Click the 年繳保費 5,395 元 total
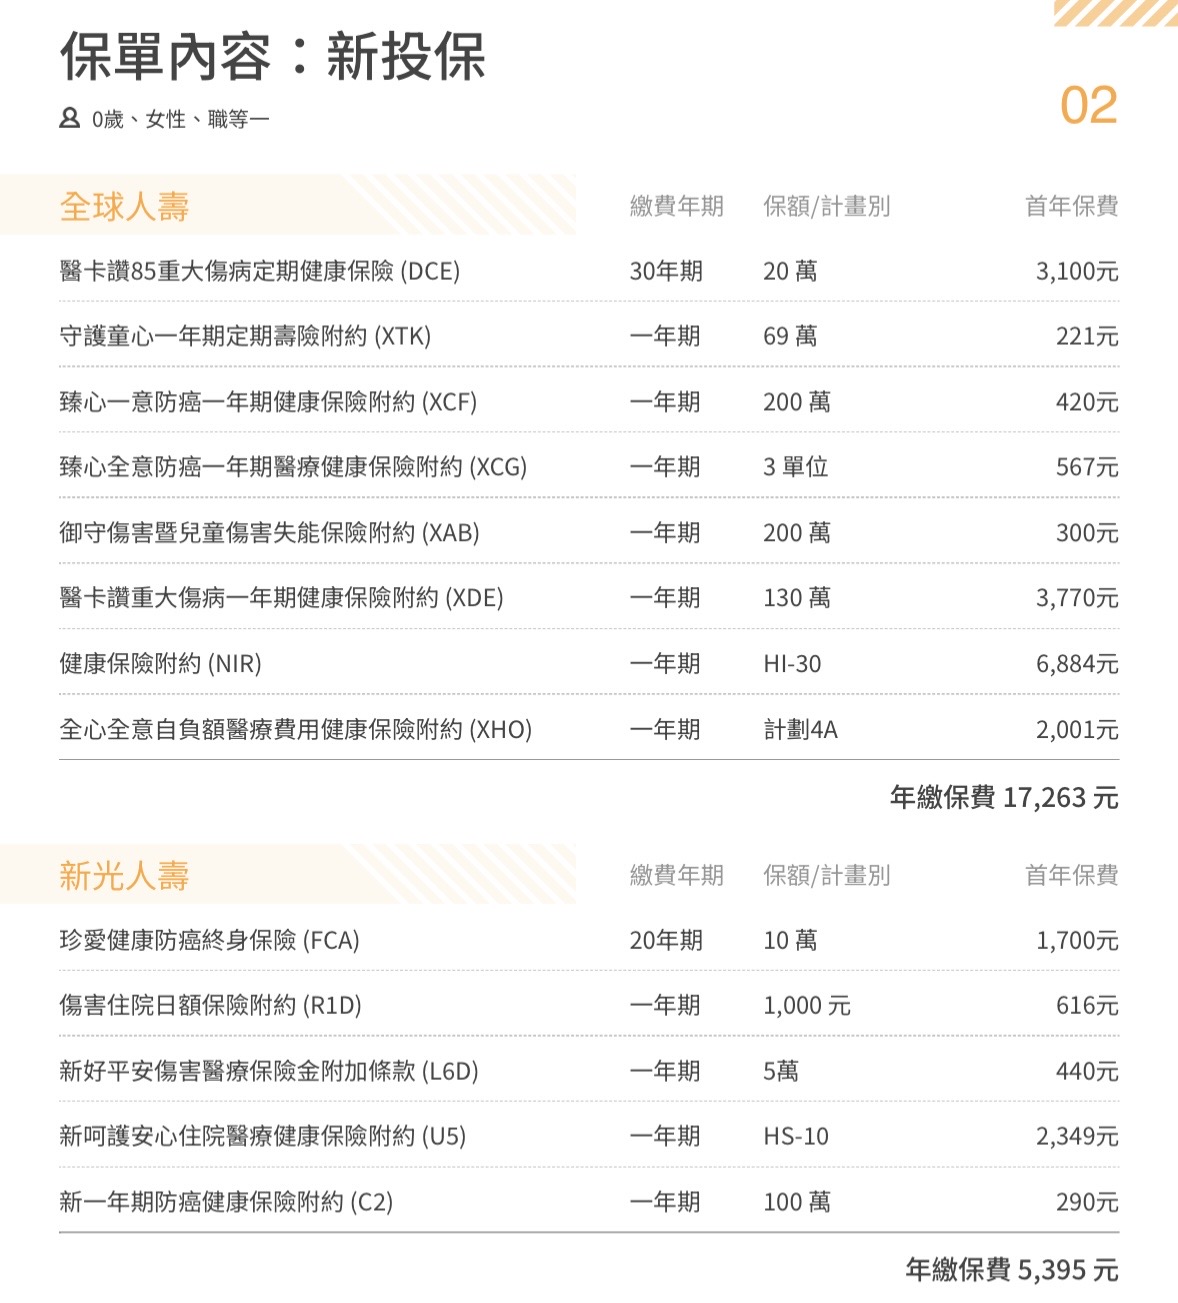This screenshot has width=1178, height=1303. [1011, 1270]
